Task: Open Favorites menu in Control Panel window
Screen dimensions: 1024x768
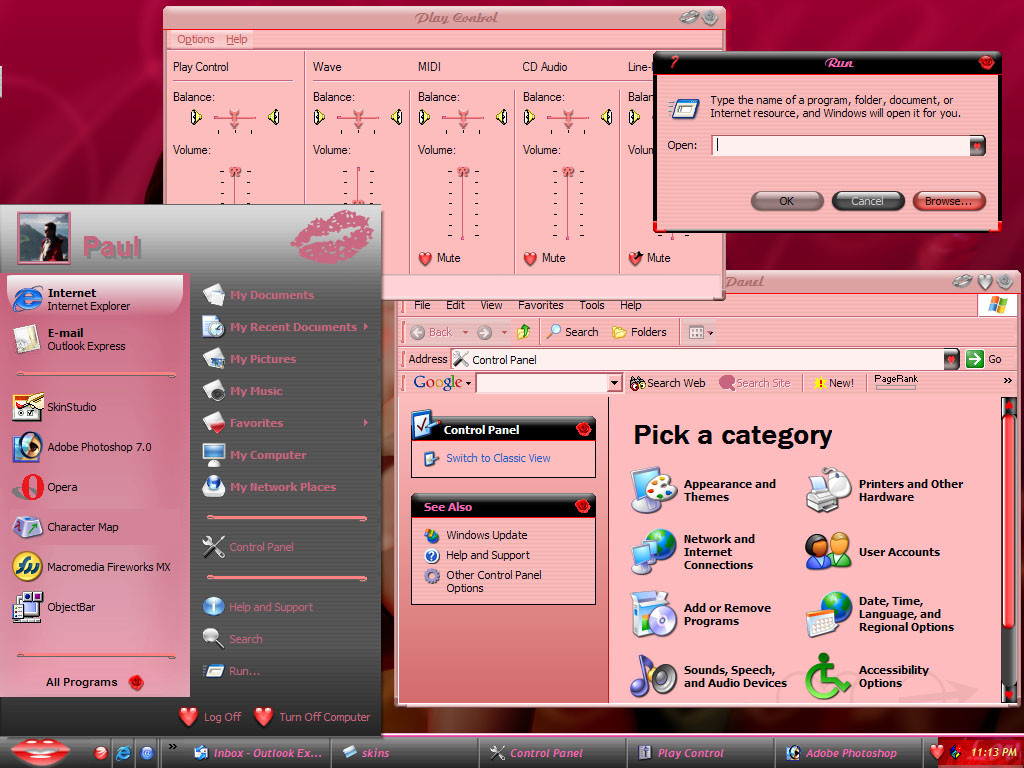Action: (x=541, y=305)
